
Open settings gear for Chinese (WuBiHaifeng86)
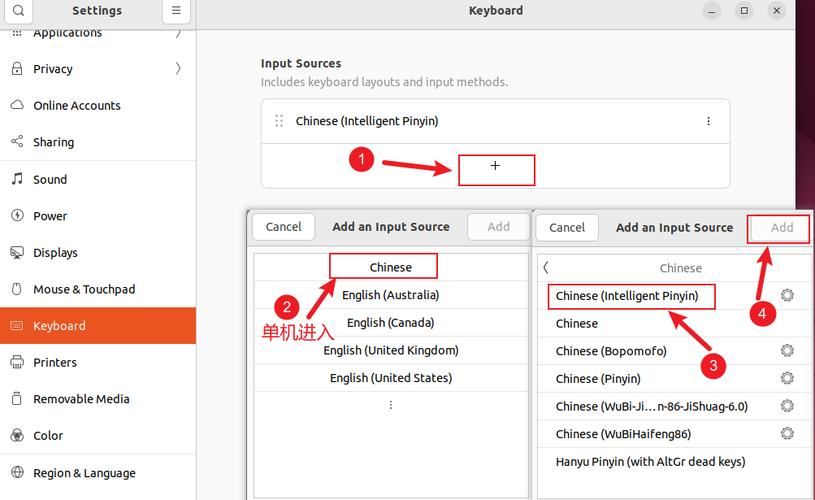[787, 433]
